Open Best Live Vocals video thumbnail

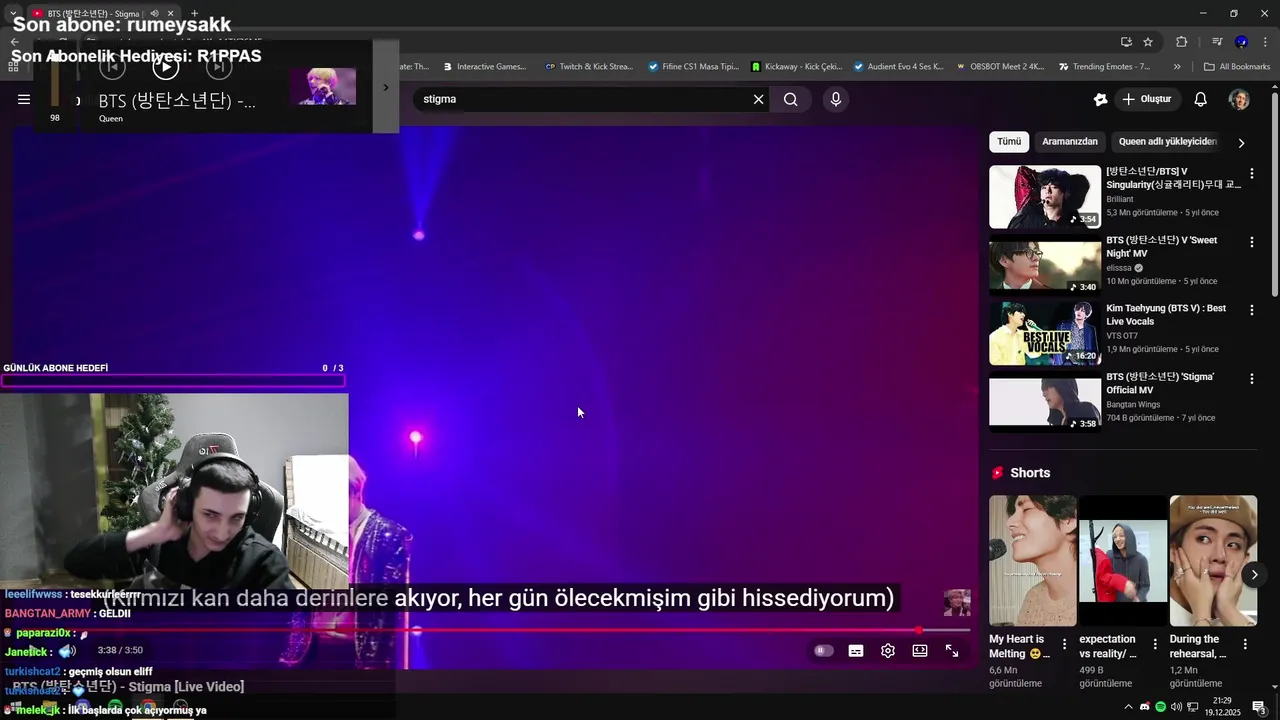(1045, 333)
